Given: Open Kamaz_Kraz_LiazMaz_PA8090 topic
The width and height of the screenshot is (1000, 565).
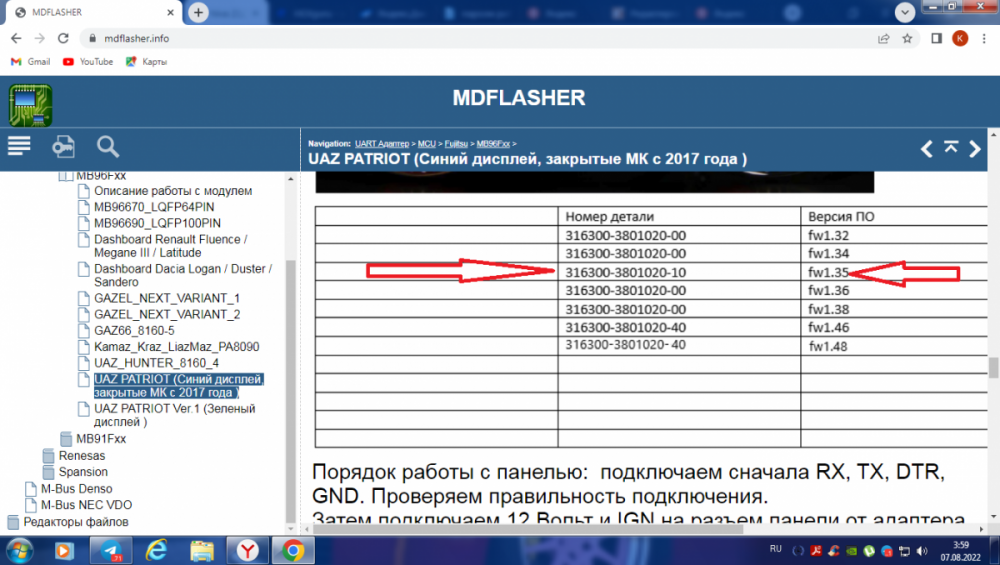Looking at the screenshot, I should [177, 347].
